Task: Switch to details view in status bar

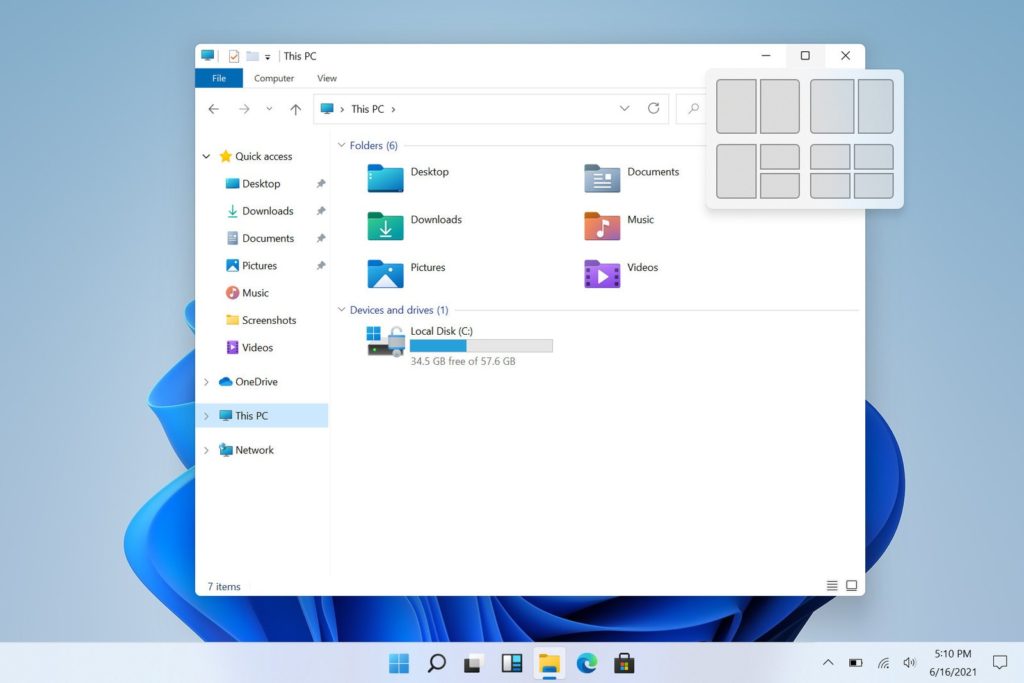Action: pyautogui.click(x=832, y=586)
